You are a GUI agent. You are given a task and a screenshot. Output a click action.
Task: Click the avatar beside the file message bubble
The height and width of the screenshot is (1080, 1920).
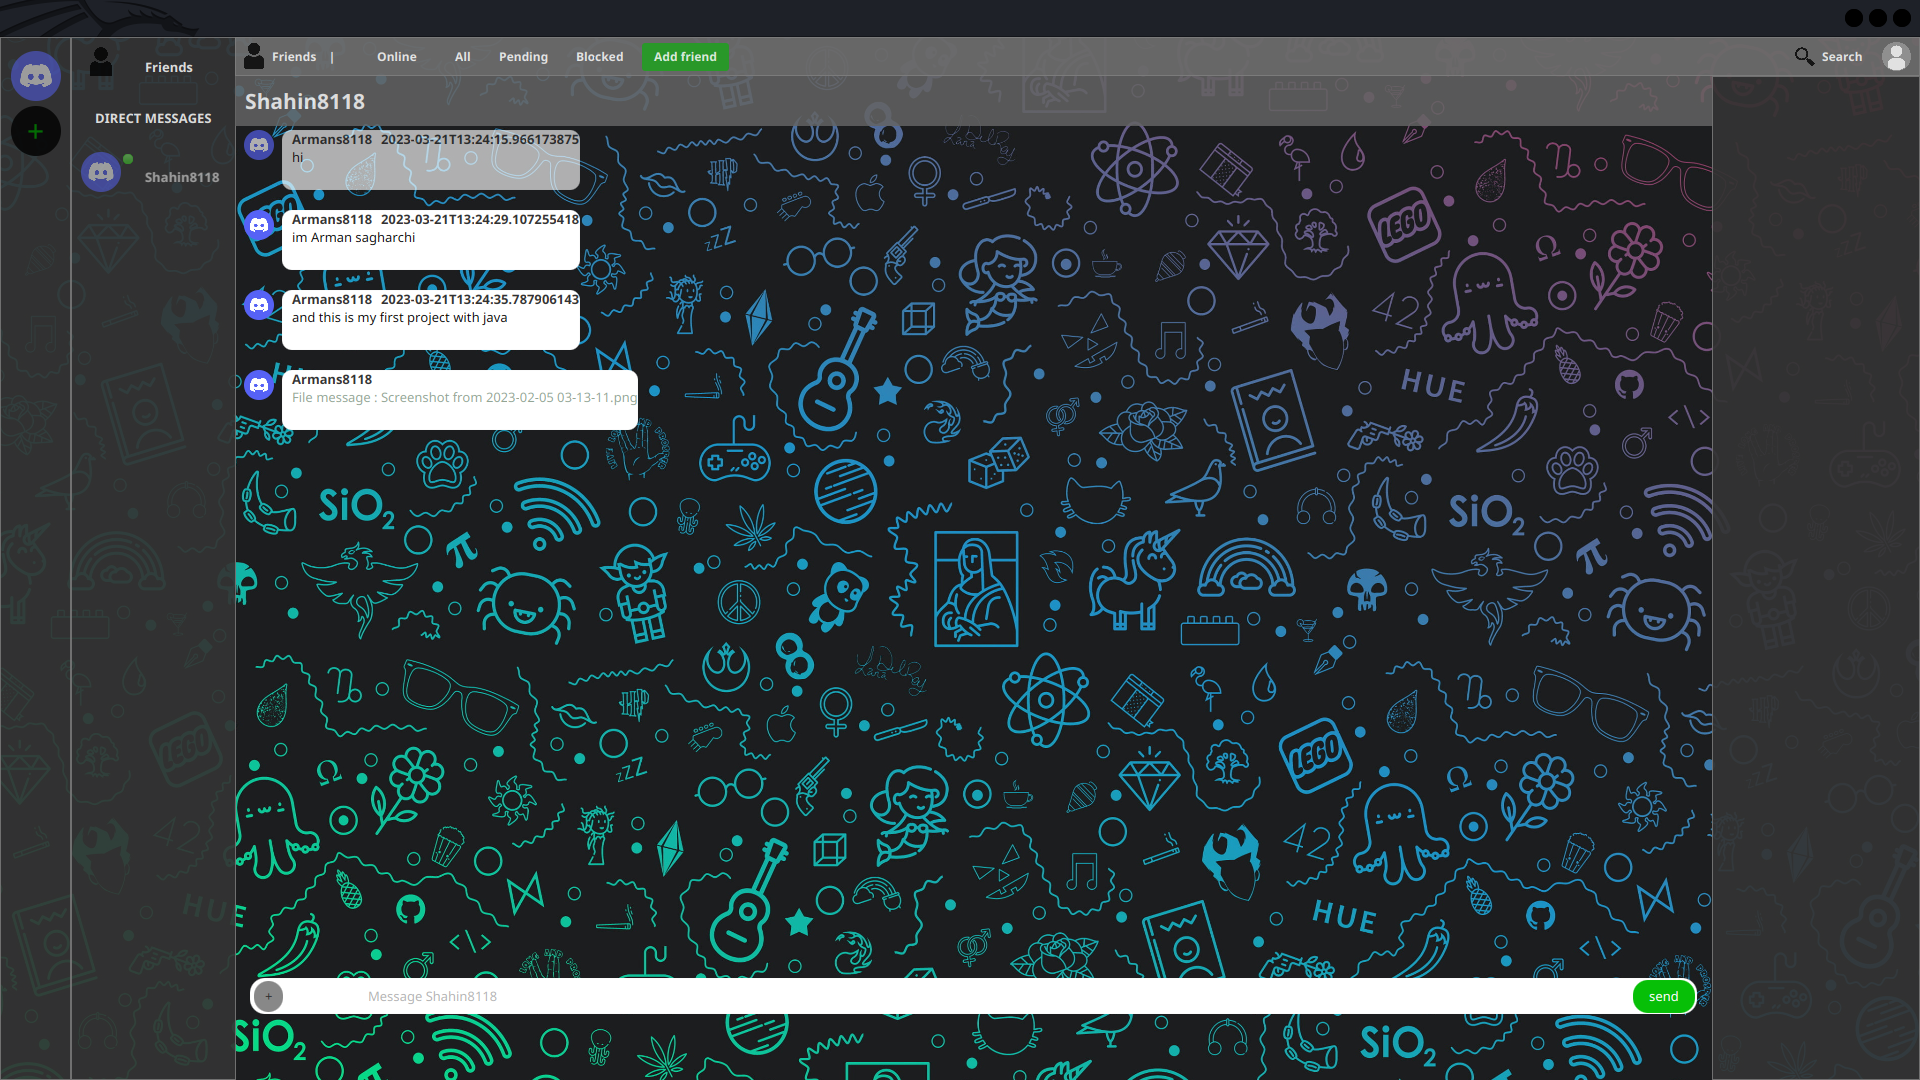tap(258, 384)
